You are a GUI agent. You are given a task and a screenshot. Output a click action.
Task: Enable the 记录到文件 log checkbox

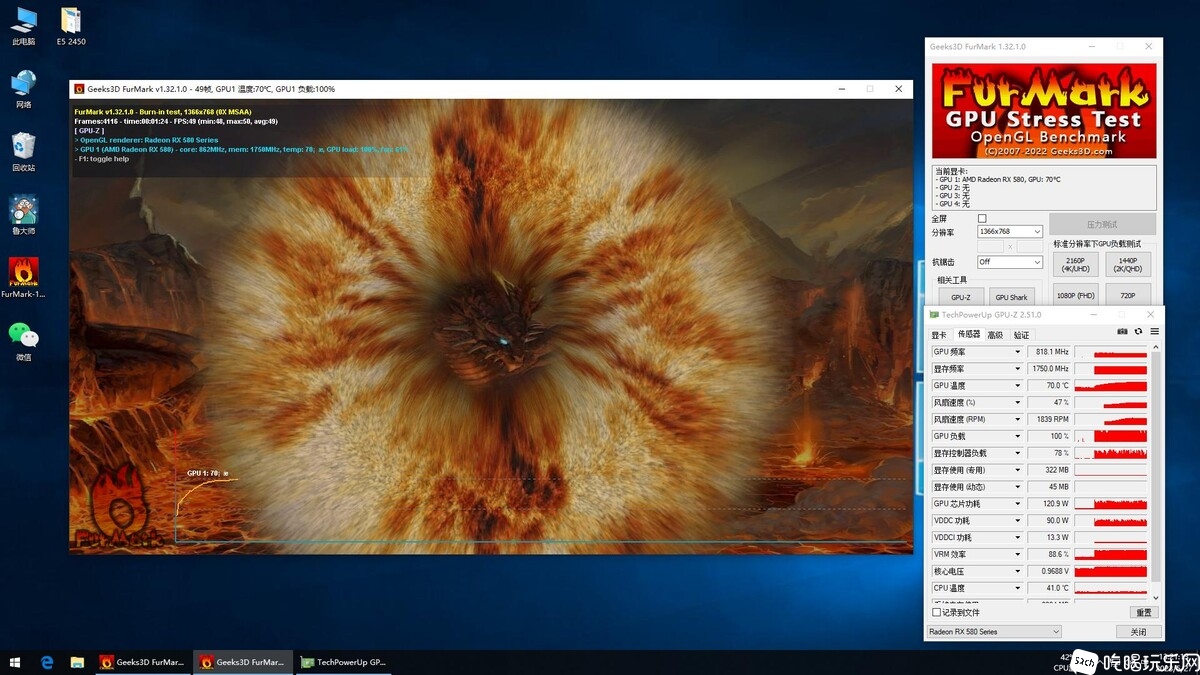click(x=937, y=612)
